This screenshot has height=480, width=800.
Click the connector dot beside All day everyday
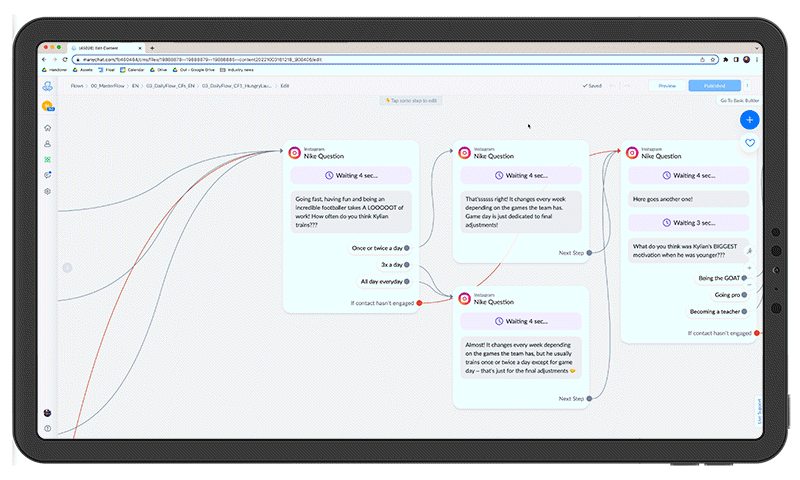tap(407, 282)
